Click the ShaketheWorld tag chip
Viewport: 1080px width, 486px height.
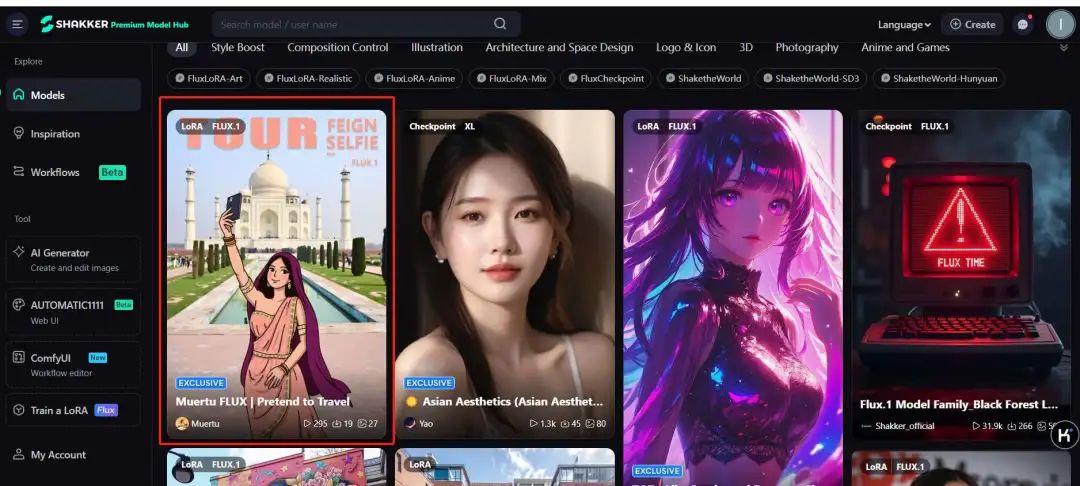[x=703, y=78]
